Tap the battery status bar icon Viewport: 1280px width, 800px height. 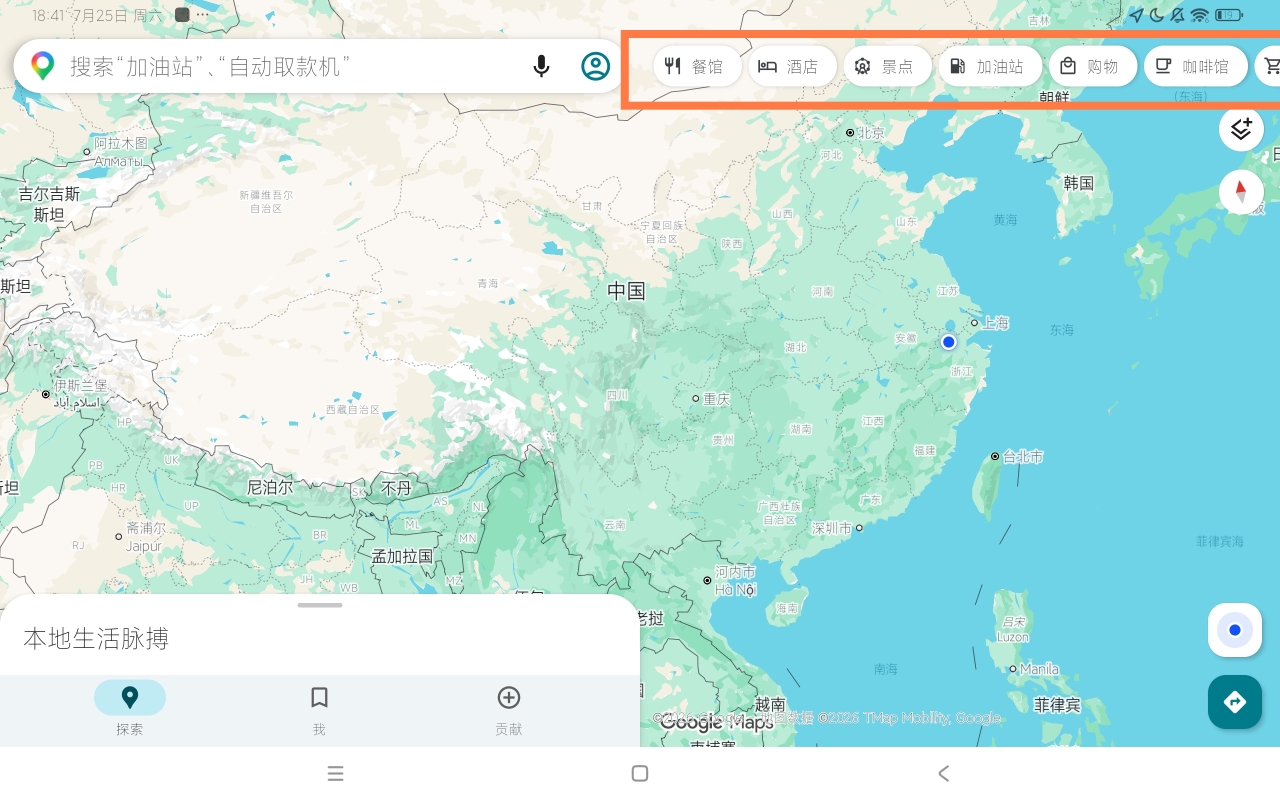(1229, 15)
